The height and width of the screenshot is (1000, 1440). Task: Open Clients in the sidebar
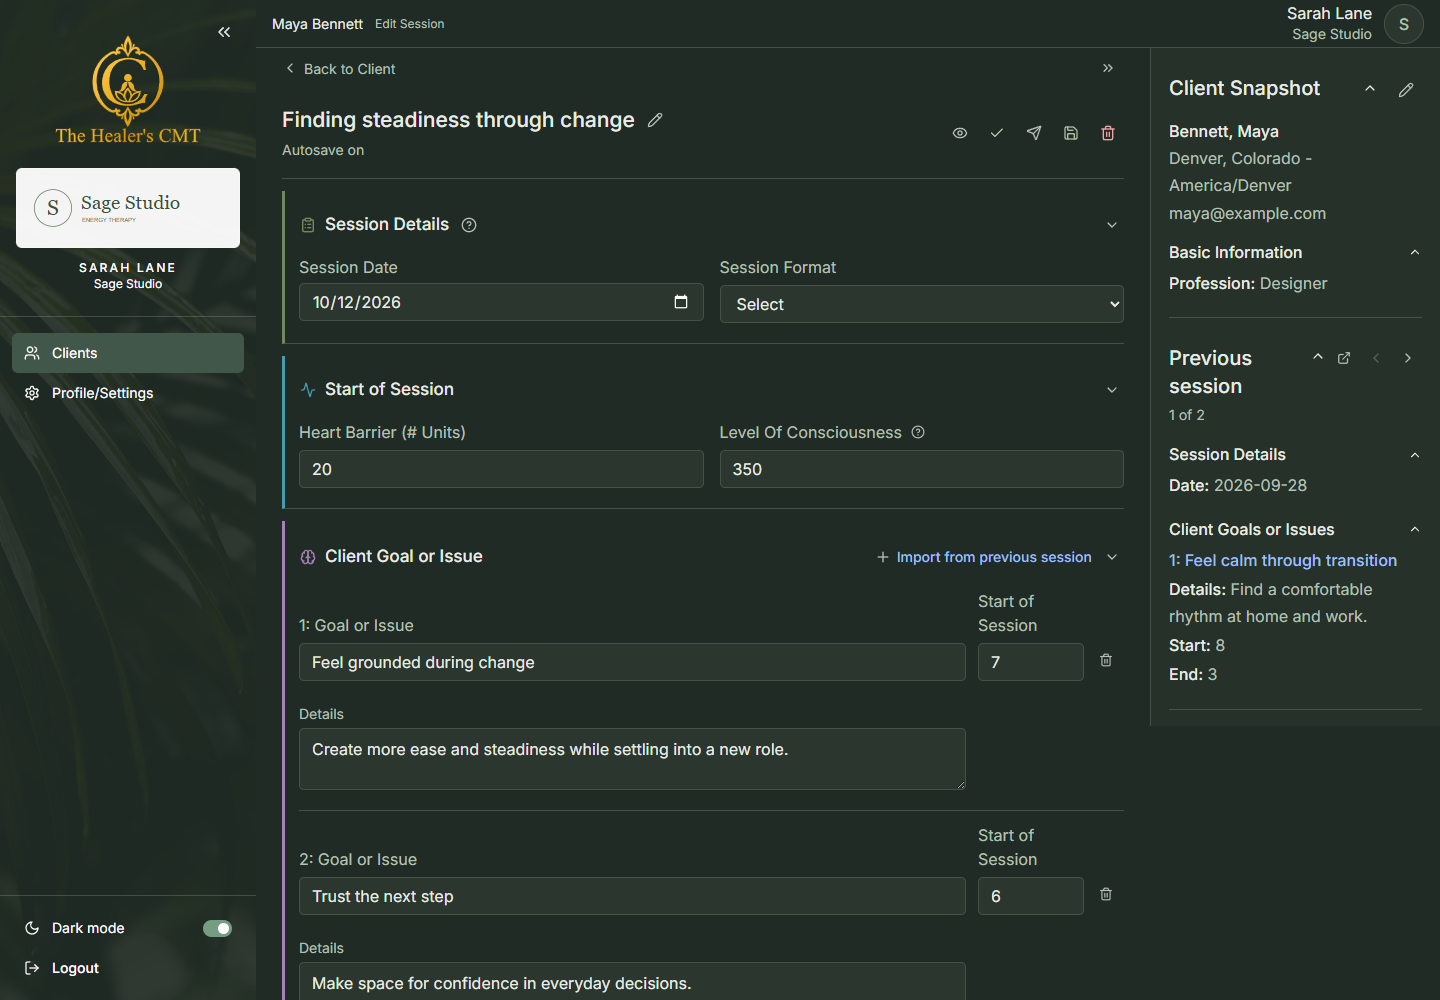click(x=128, y=353)
